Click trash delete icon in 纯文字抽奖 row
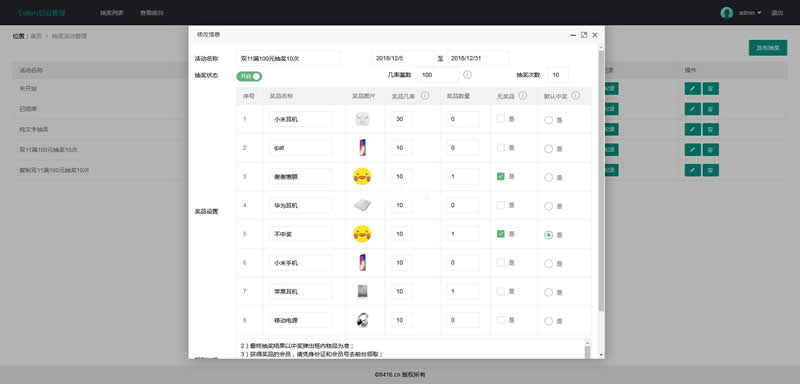The image size is (800, 384). point(711,130)
